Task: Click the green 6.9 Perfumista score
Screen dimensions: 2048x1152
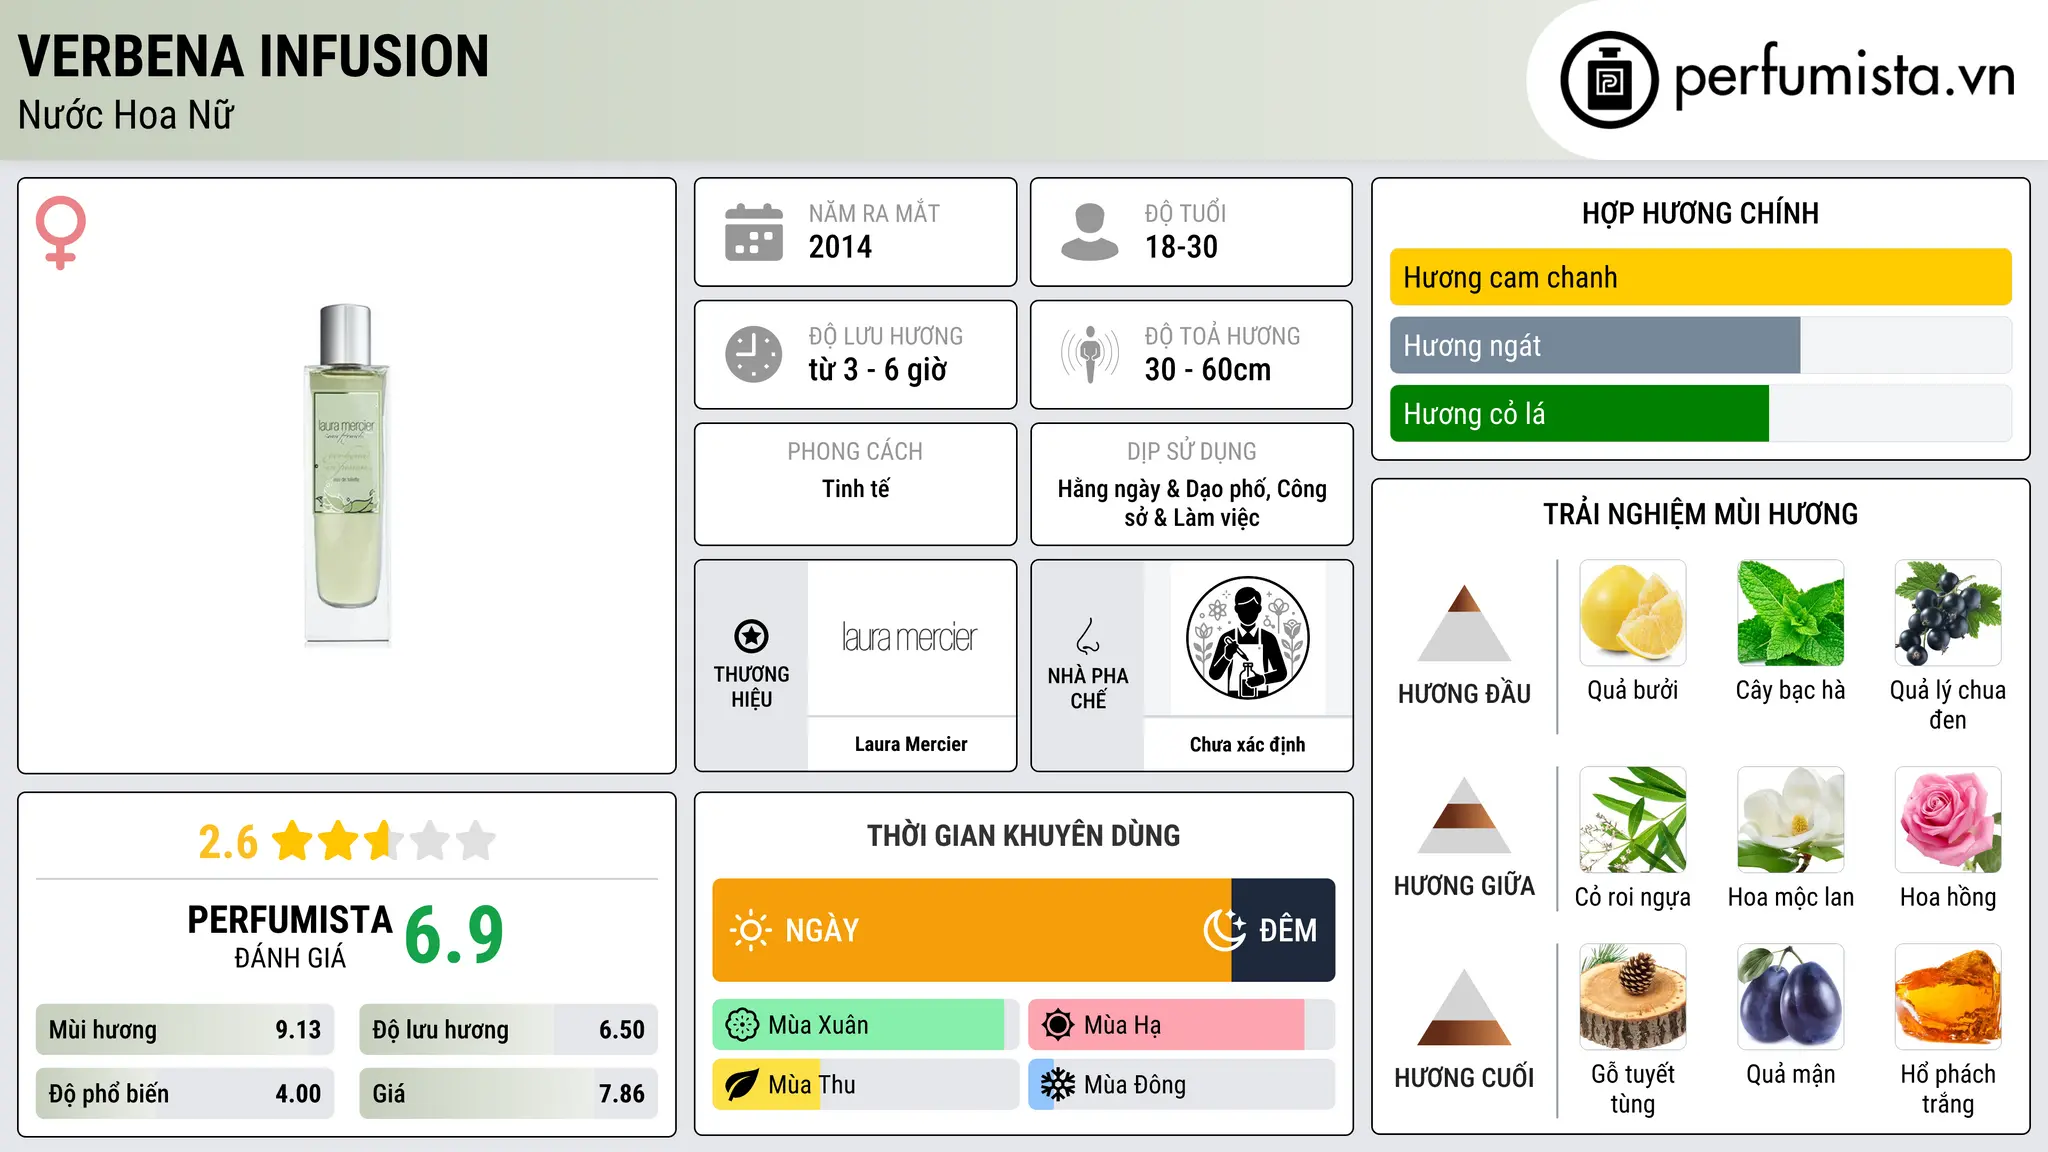Action: point(454,934)
